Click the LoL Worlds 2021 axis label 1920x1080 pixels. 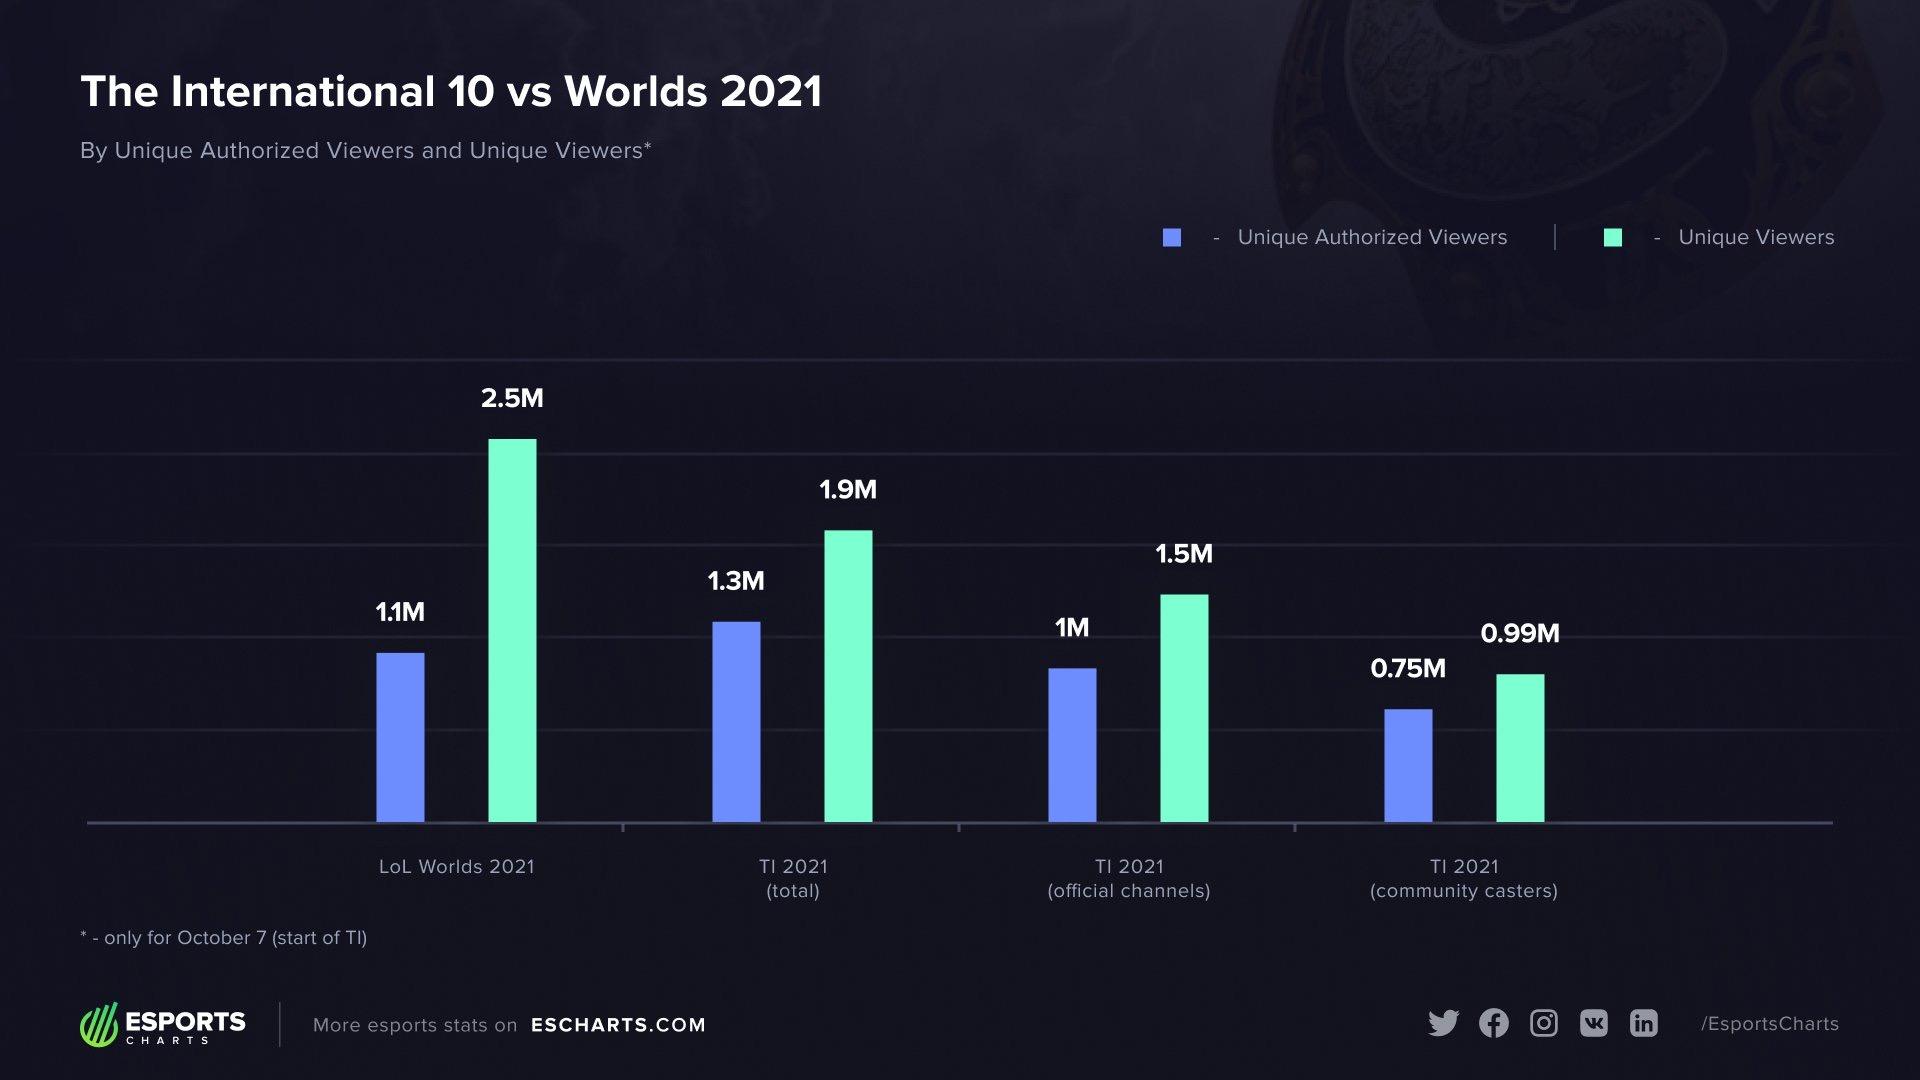[x=456, y=867]
